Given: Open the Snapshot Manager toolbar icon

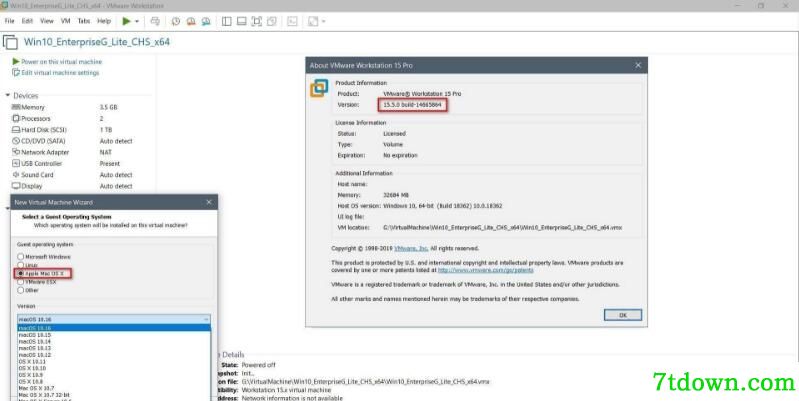Looking at the screenshot, I should tap(206, 21).
